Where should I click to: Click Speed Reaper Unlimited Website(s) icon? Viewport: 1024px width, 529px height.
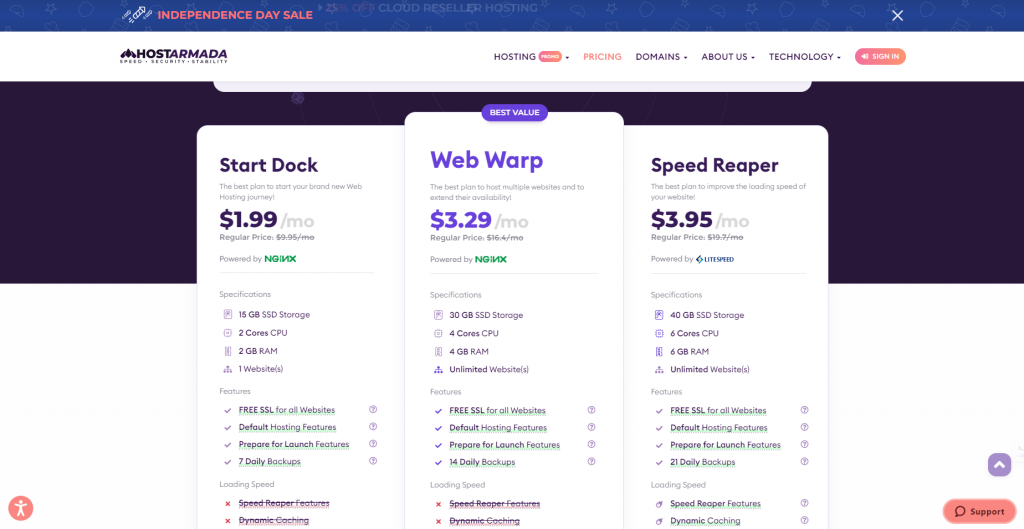(660, 370)
